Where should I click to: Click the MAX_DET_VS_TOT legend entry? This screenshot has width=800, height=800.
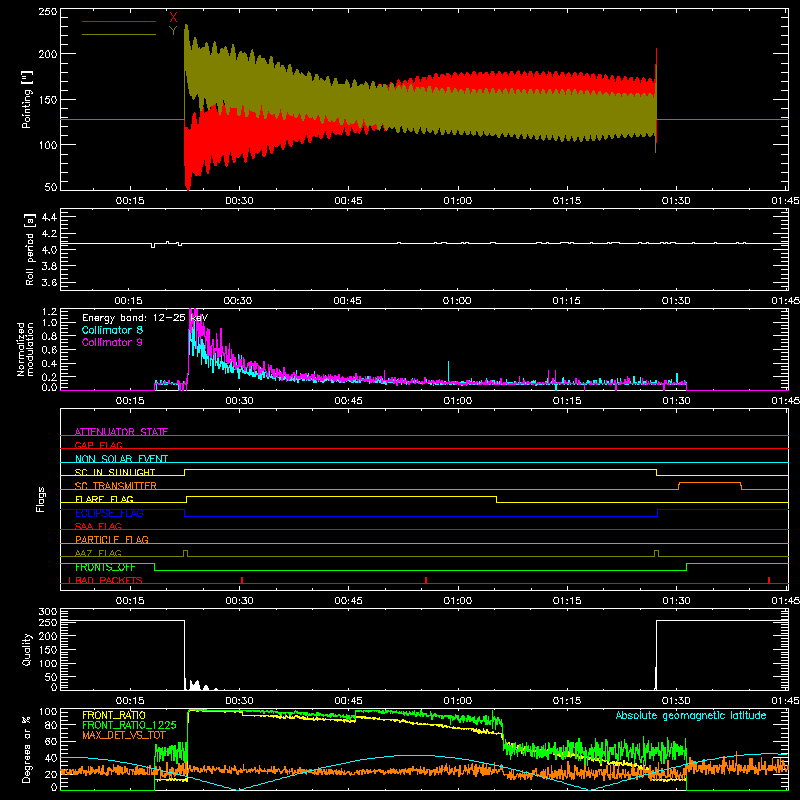pos(124,735)
